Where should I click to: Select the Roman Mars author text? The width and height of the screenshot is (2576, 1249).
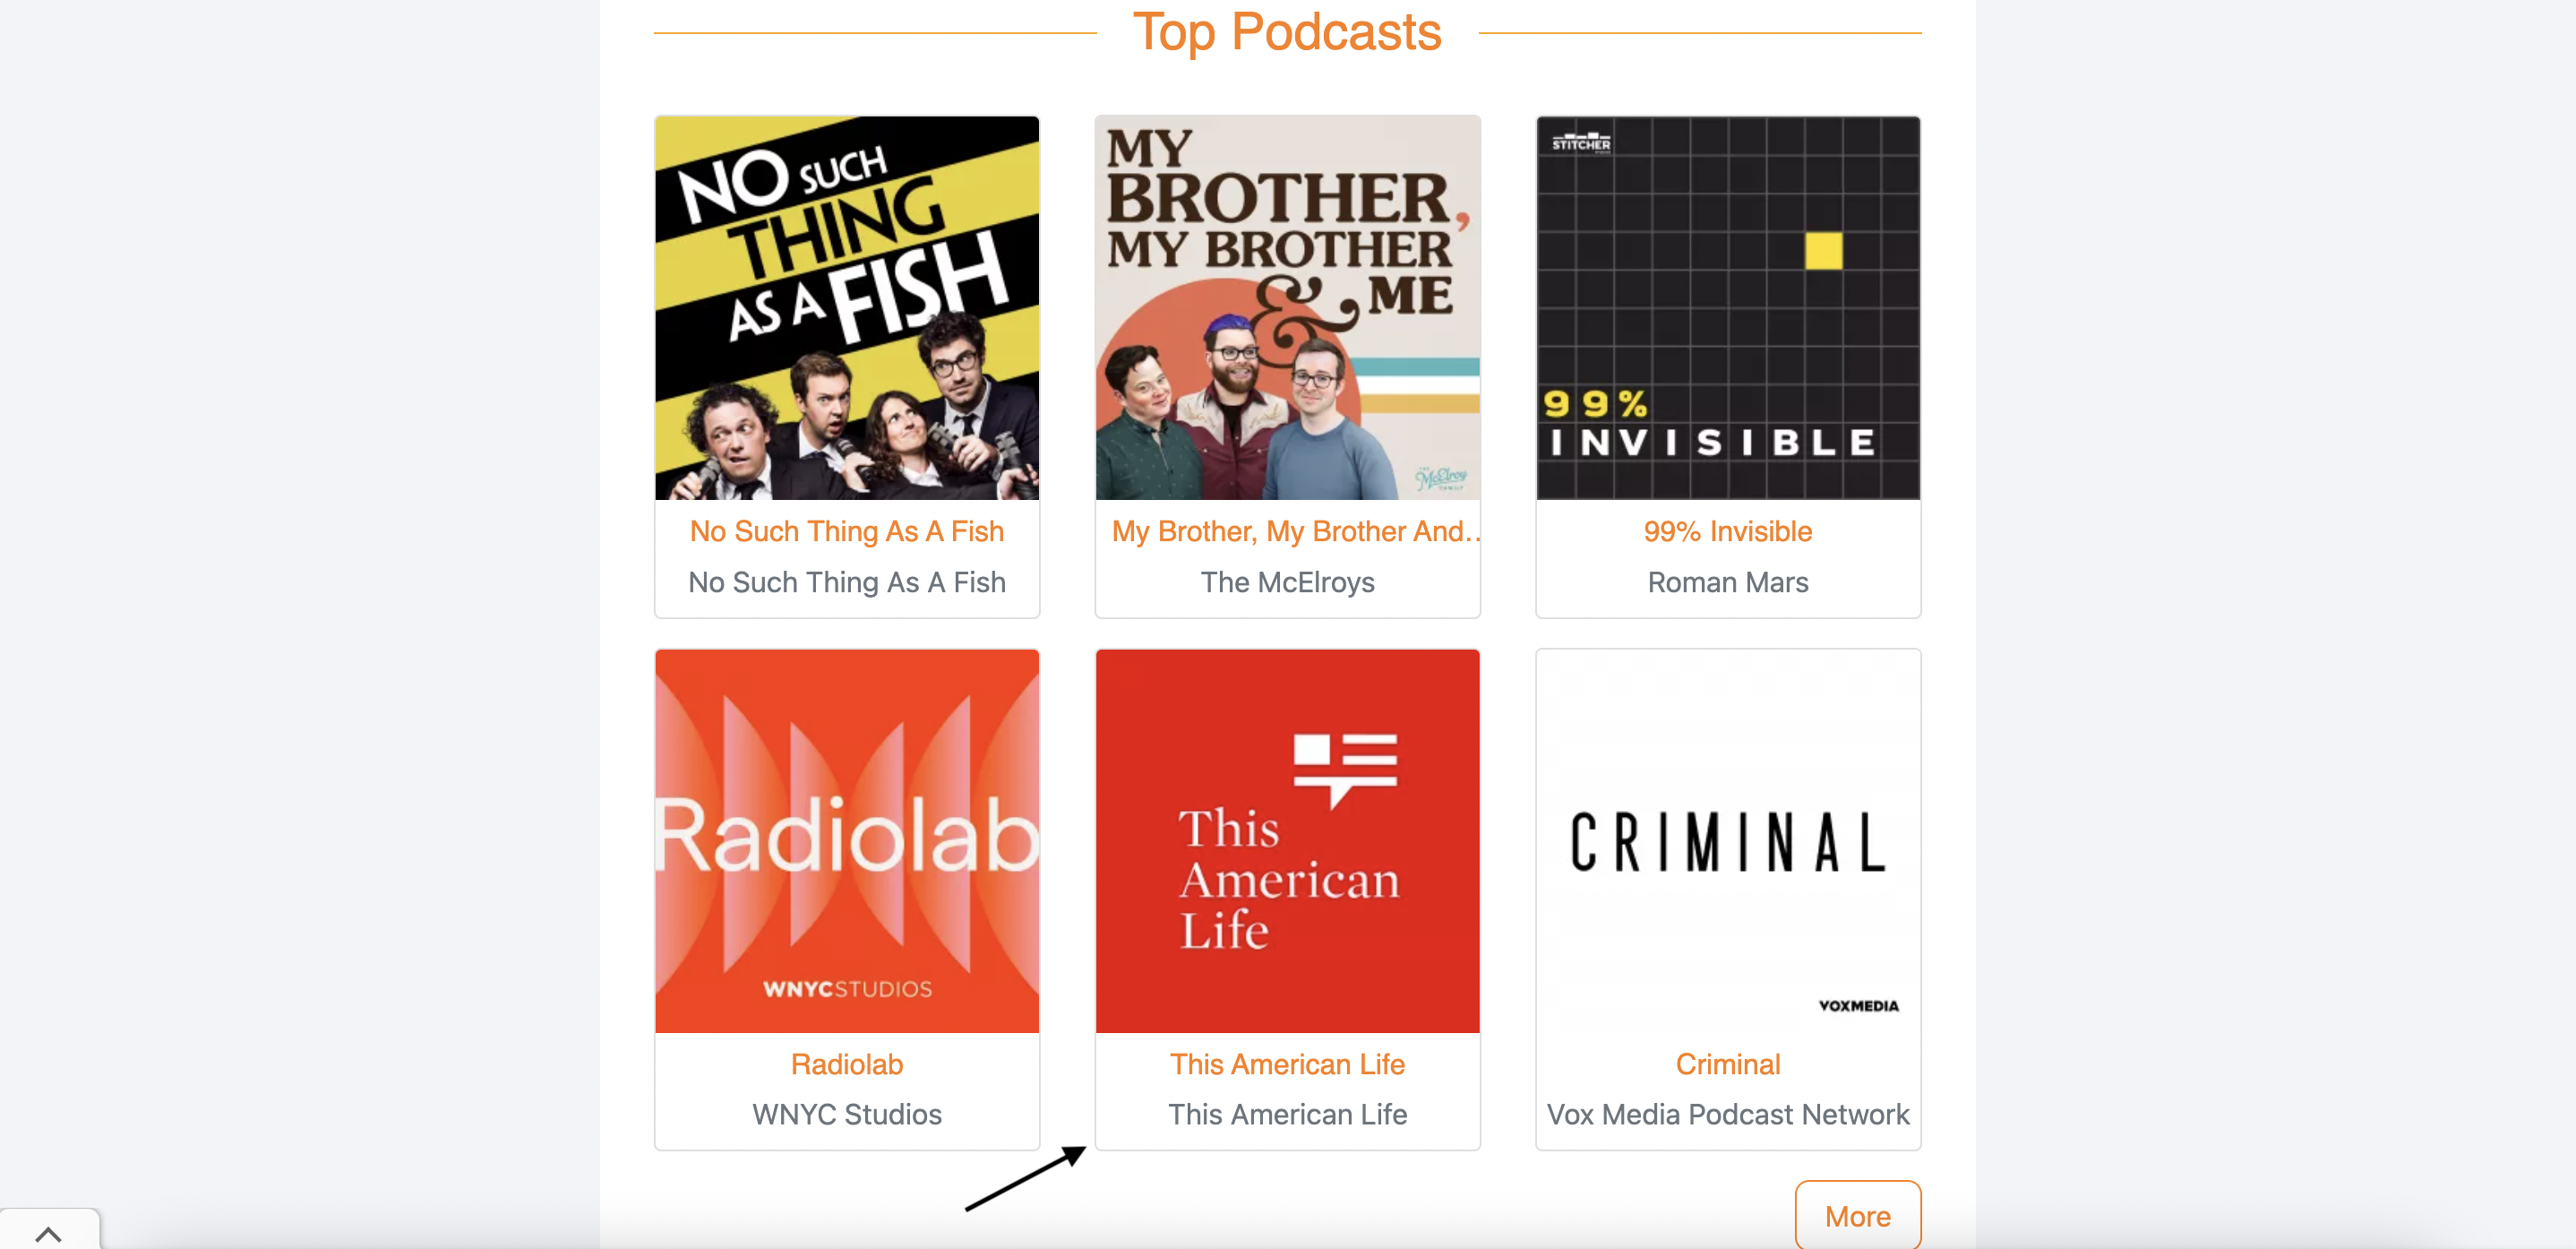tap(1728, 582)
